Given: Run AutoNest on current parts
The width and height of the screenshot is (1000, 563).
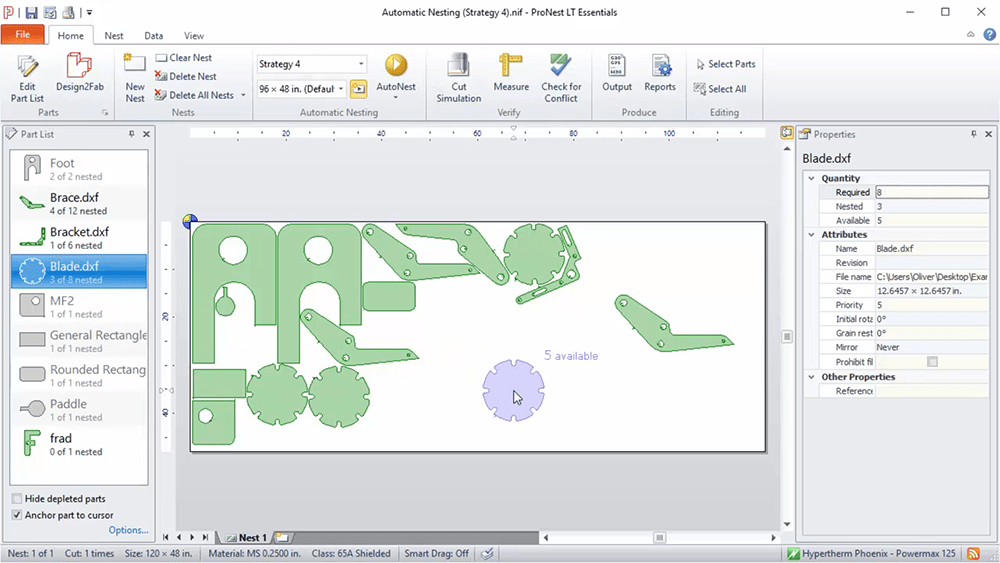Looking at the screenshot, I should coord(396,75).
